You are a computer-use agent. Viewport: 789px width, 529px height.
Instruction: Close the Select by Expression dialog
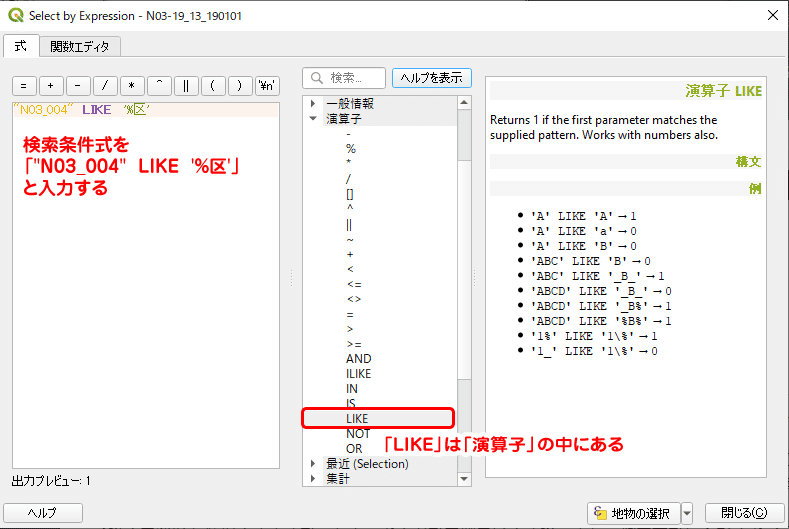coord(773,16)
